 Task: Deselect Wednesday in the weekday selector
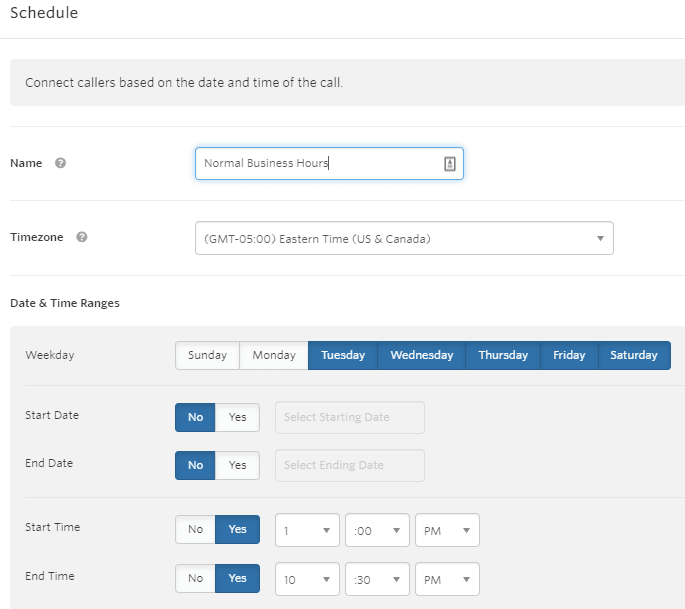(x=422, y=355)
